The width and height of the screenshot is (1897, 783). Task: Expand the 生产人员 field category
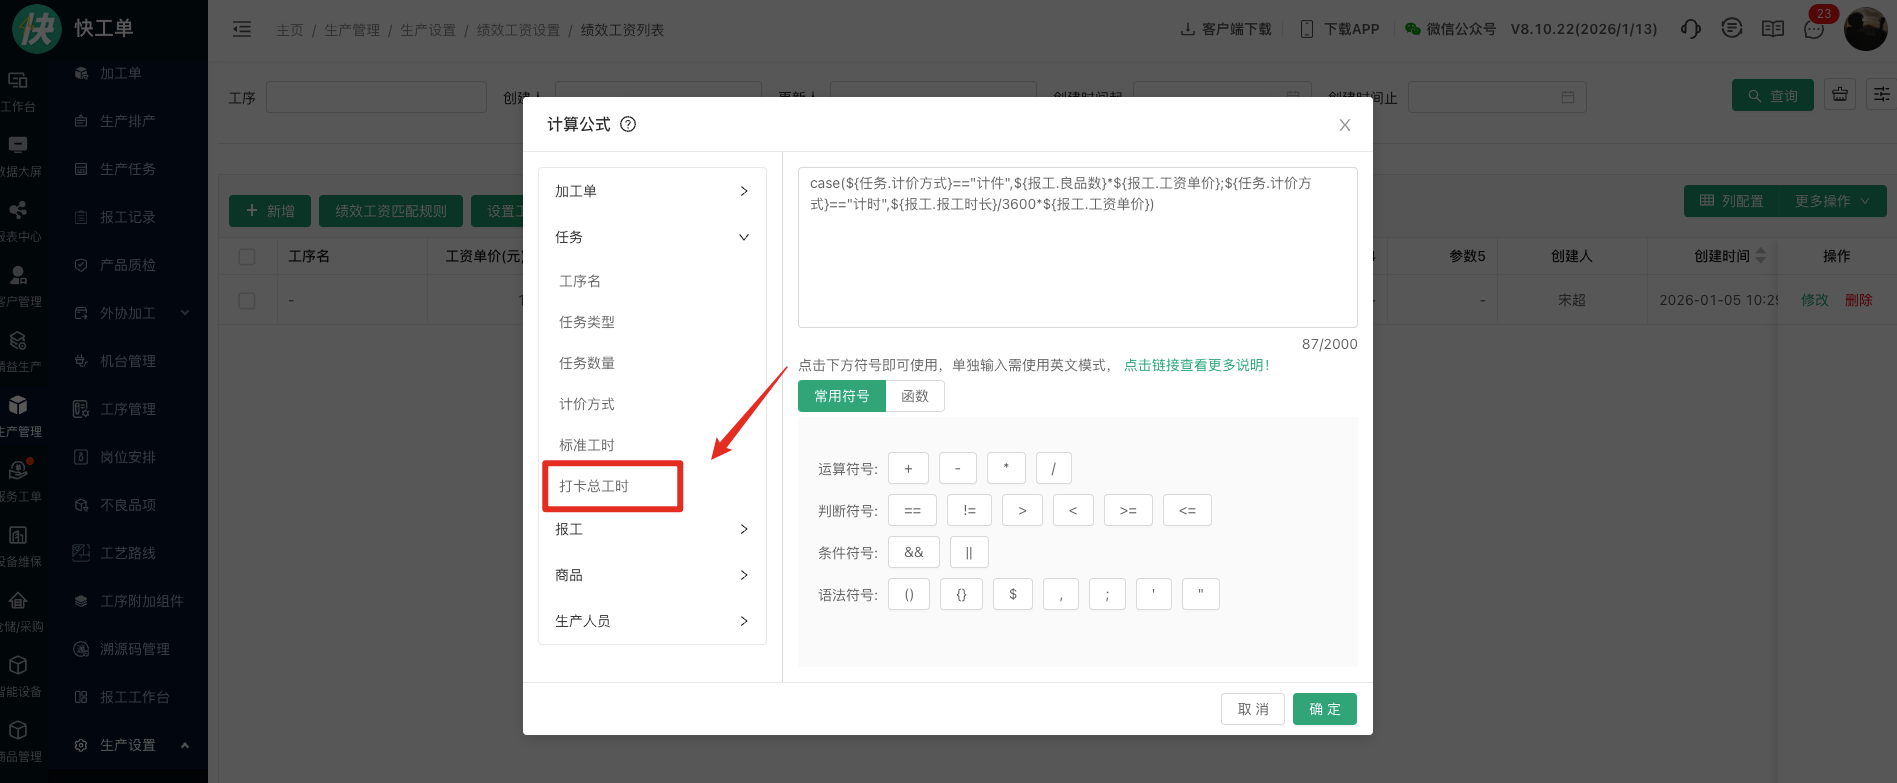tap(652, 621)
